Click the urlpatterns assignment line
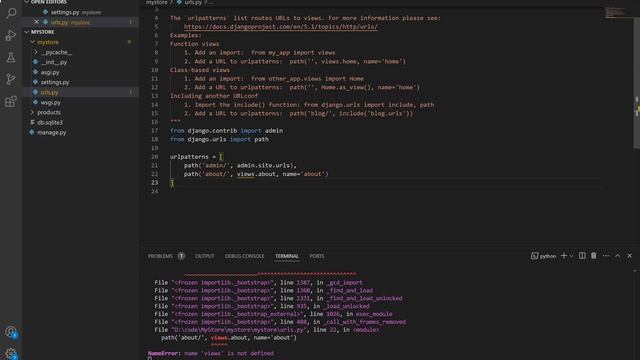This screenshot has width=640, height=360. click(x=196, y=157)
